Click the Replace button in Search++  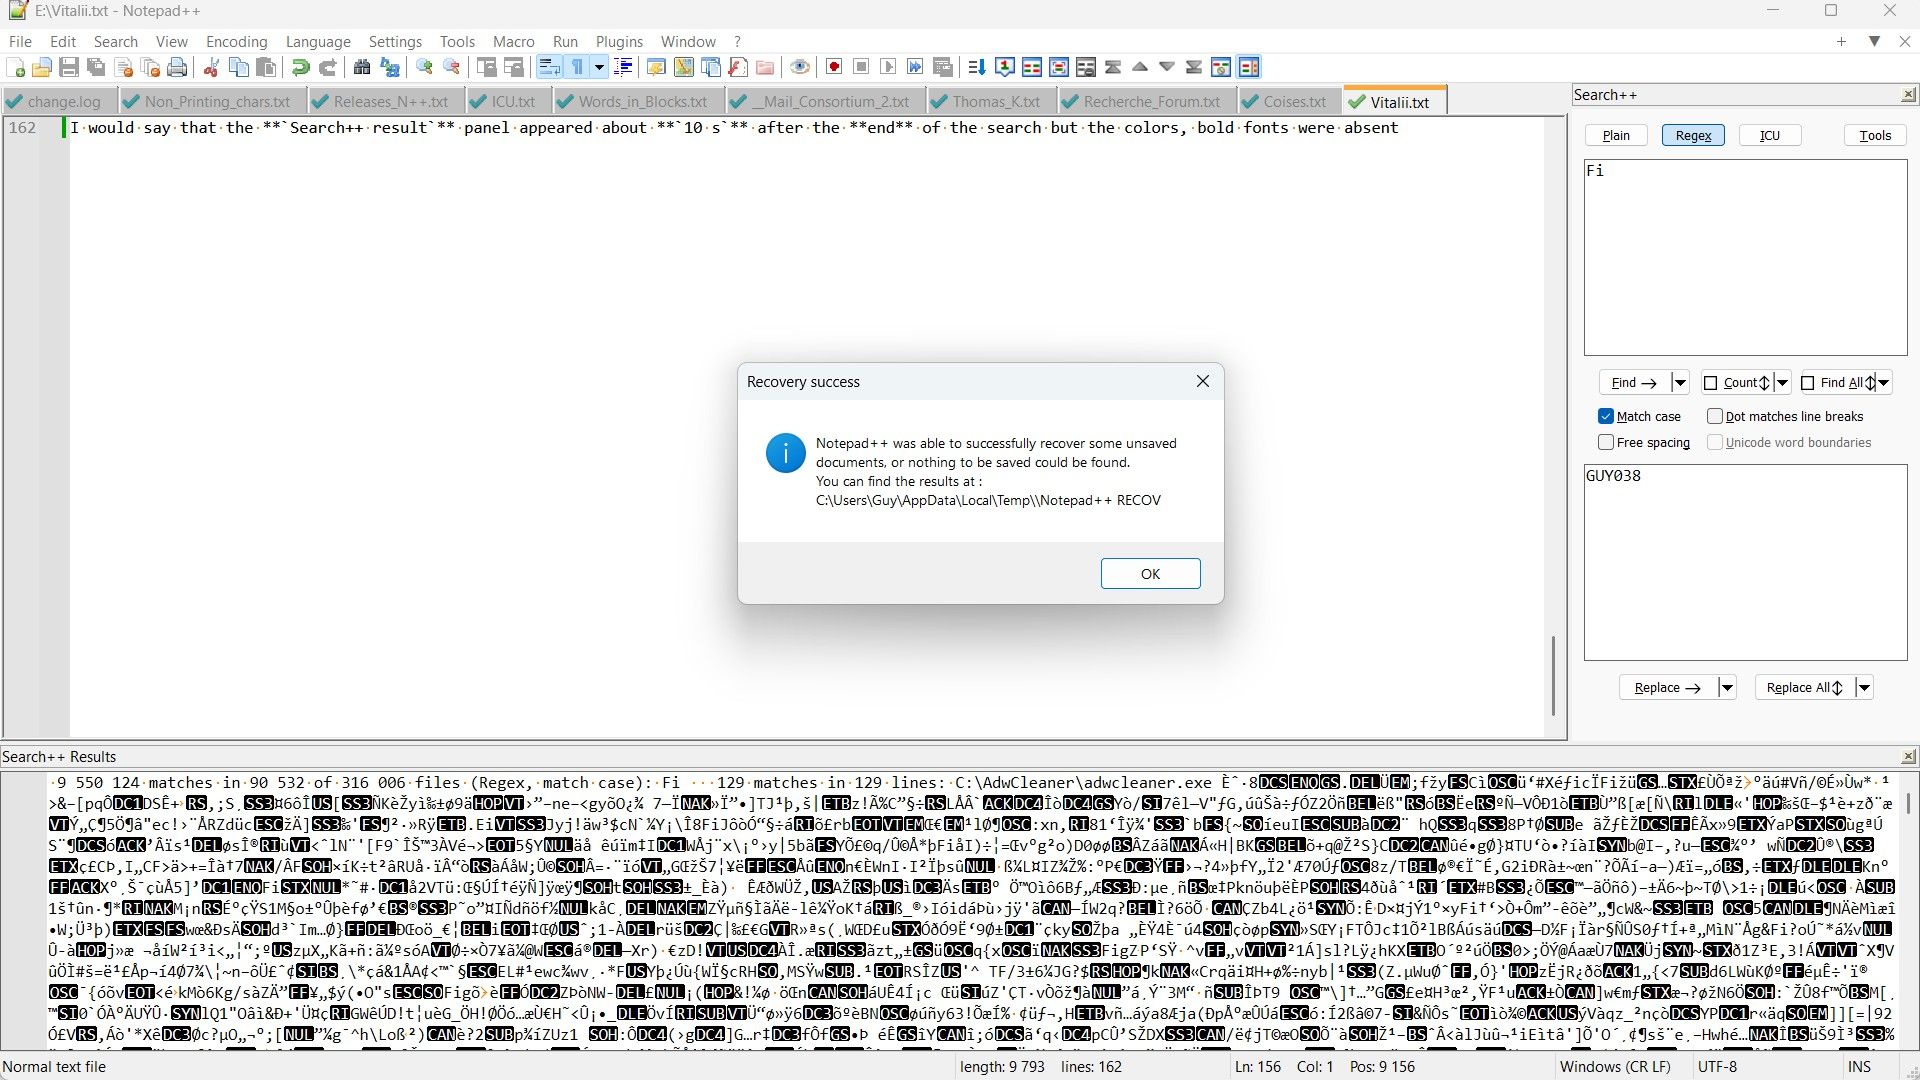pyautogui.click(x=1668, y=688)
